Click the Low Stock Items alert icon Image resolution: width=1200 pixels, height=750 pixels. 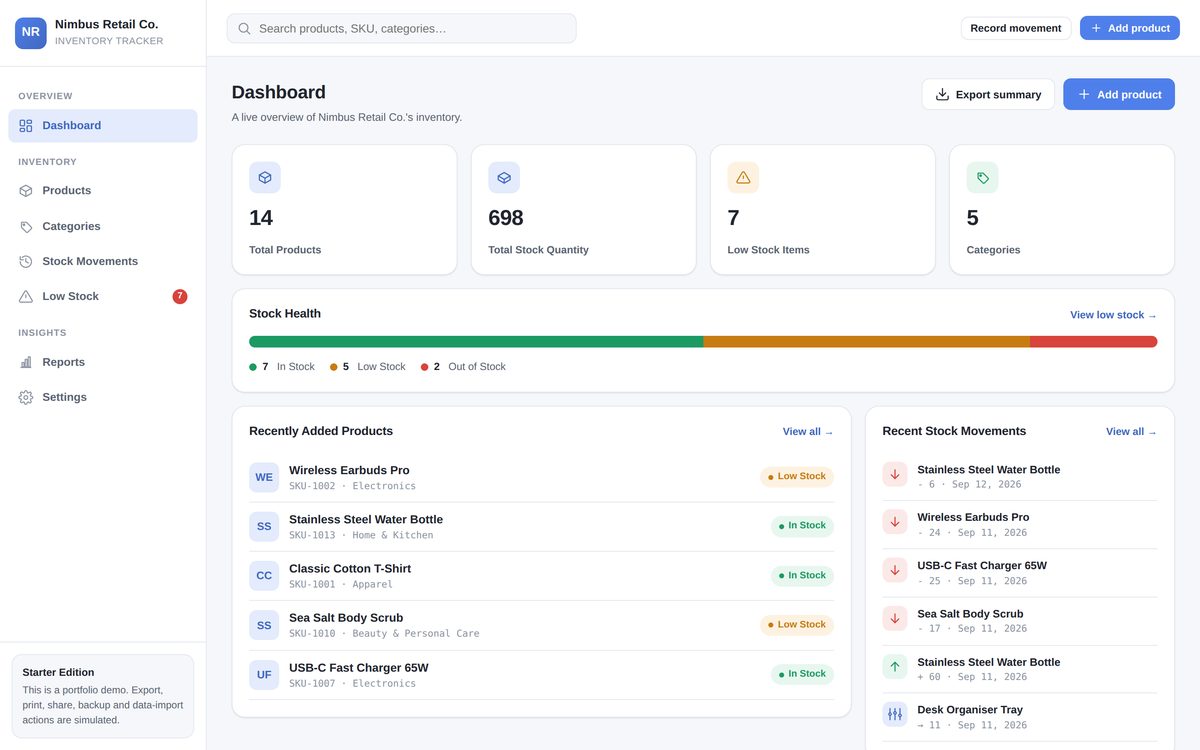click(743, 177)
